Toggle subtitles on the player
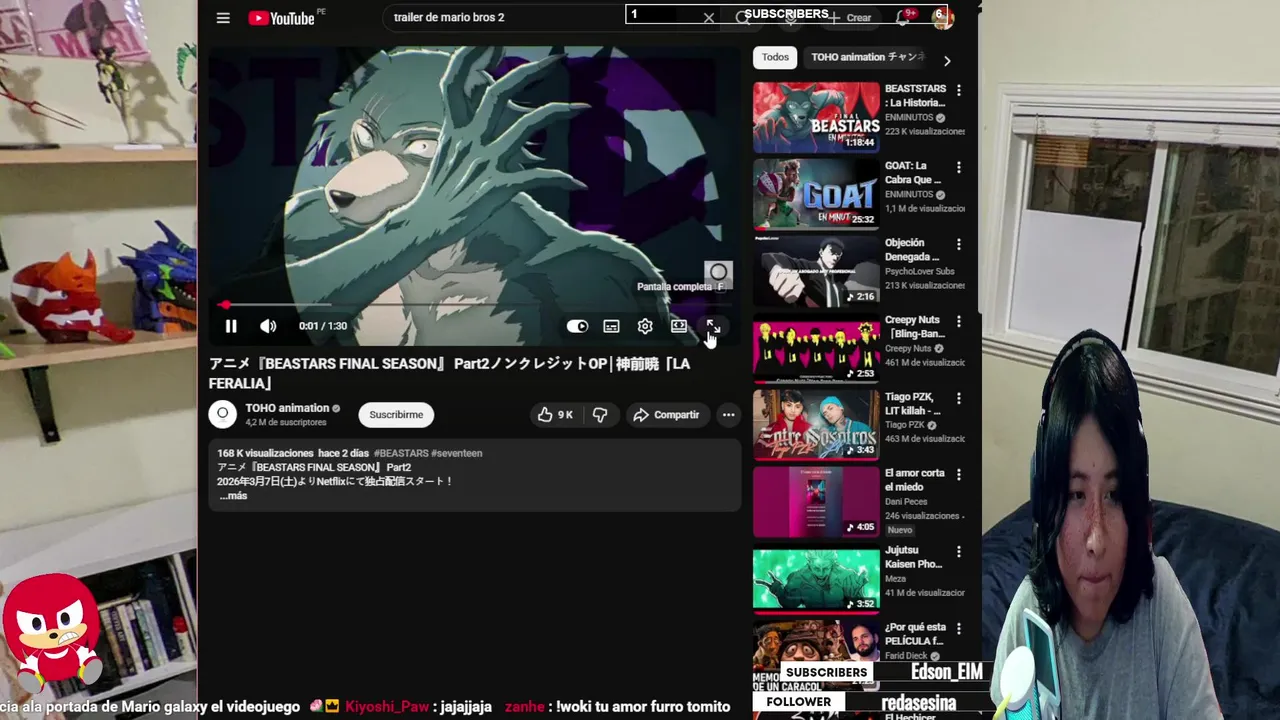Screen dimensions: 1280x720 (611, 326)
